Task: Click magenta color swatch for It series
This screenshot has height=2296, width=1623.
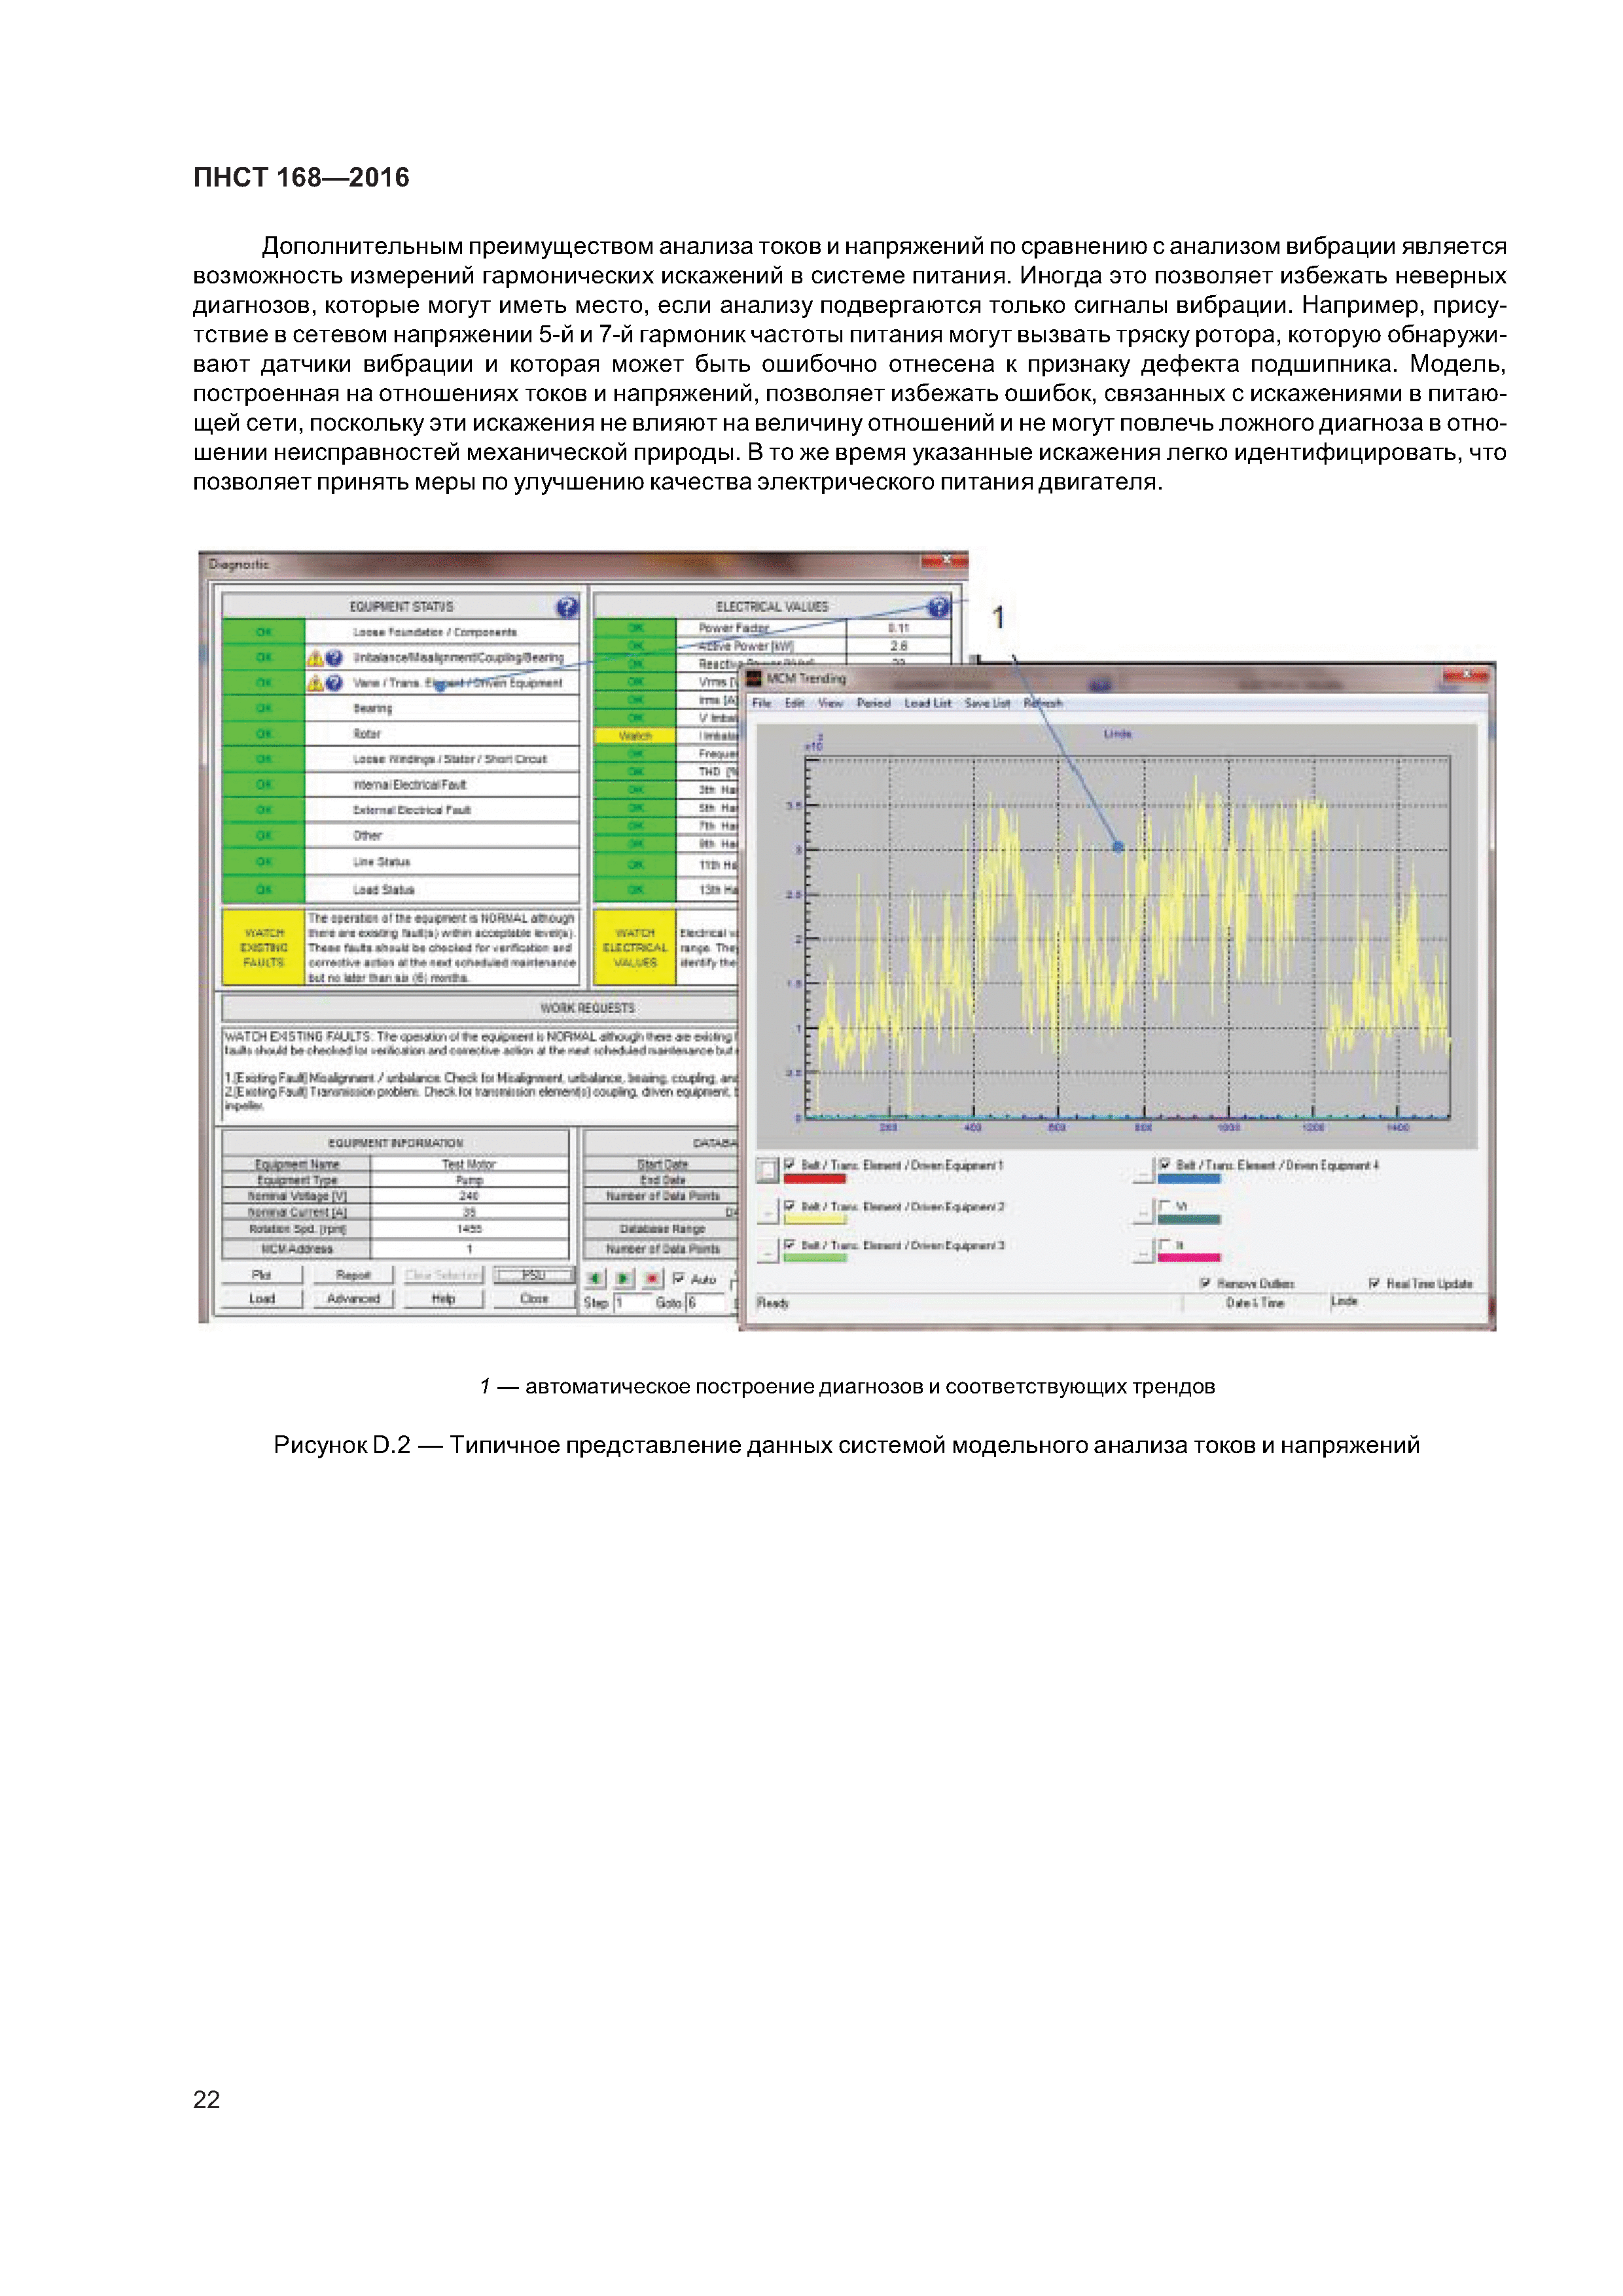Action: [1189, 1258]
